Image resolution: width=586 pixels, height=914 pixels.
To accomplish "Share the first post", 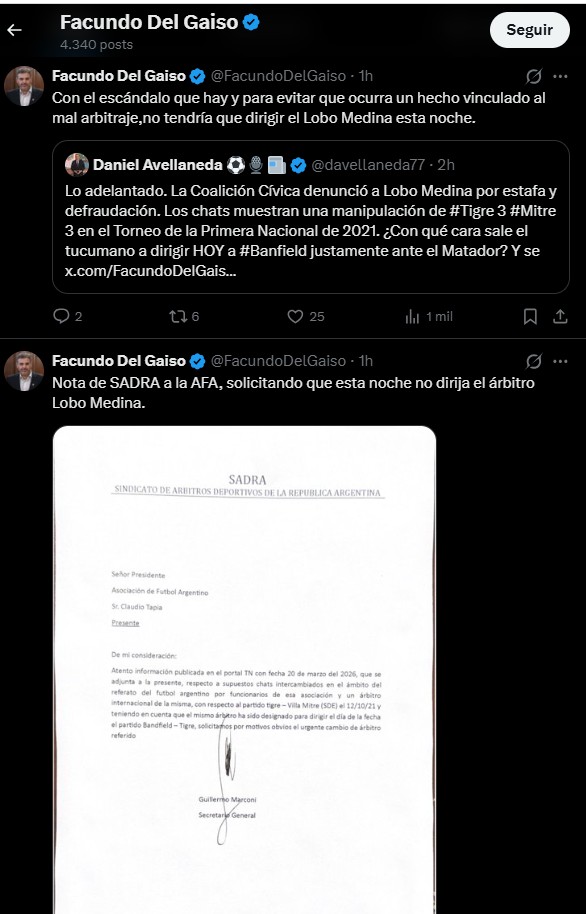I will (x=560, y=317).
